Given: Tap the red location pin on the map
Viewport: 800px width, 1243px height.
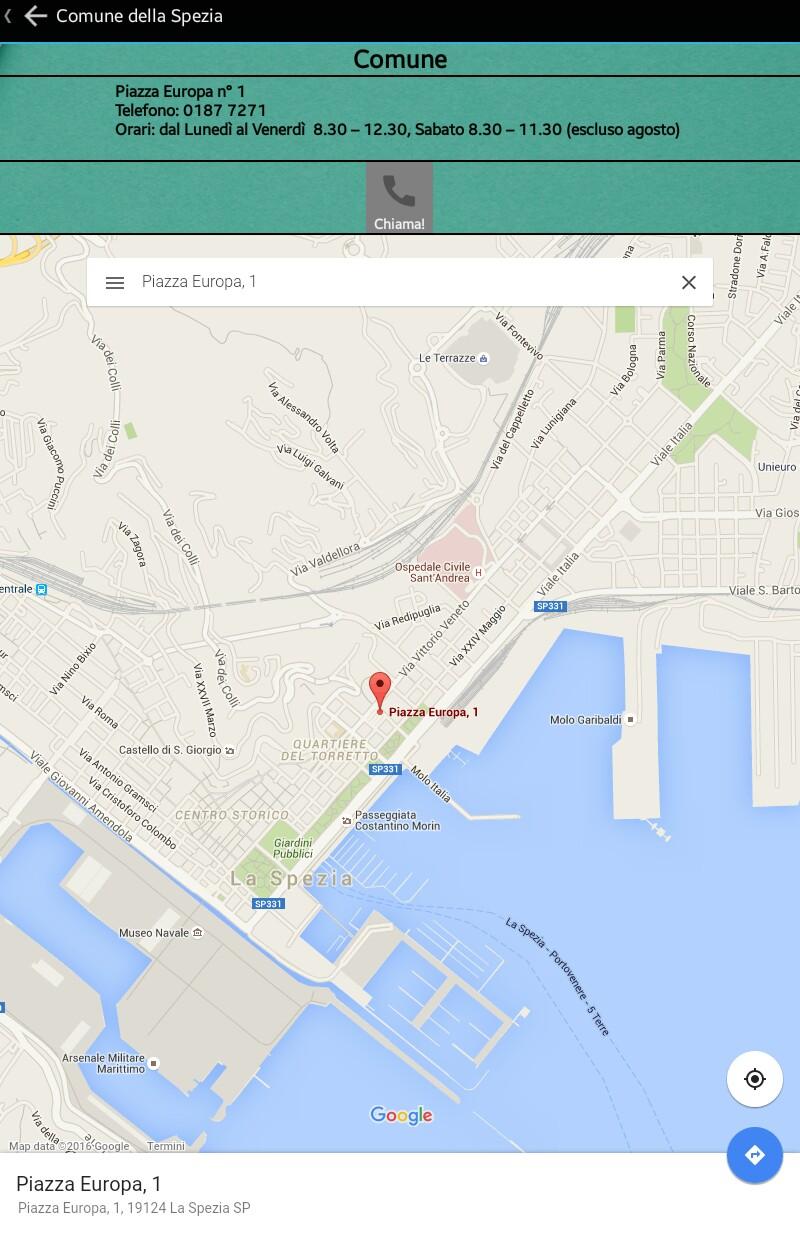Looking at the screenshot, I should pyautogui.click(x=379, y=692).
